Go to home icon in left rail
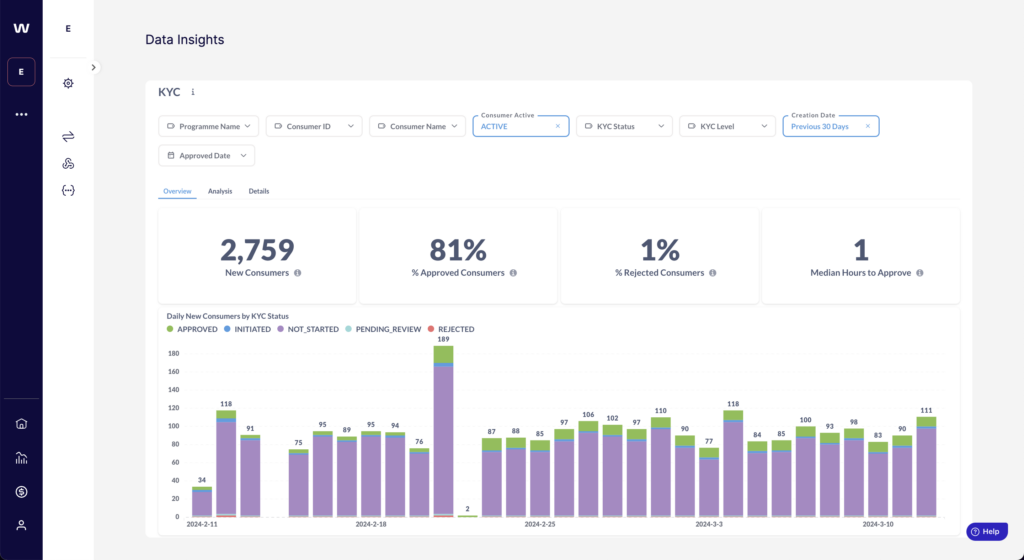This screenshot has height=560, width=1024. coord(21,423)
